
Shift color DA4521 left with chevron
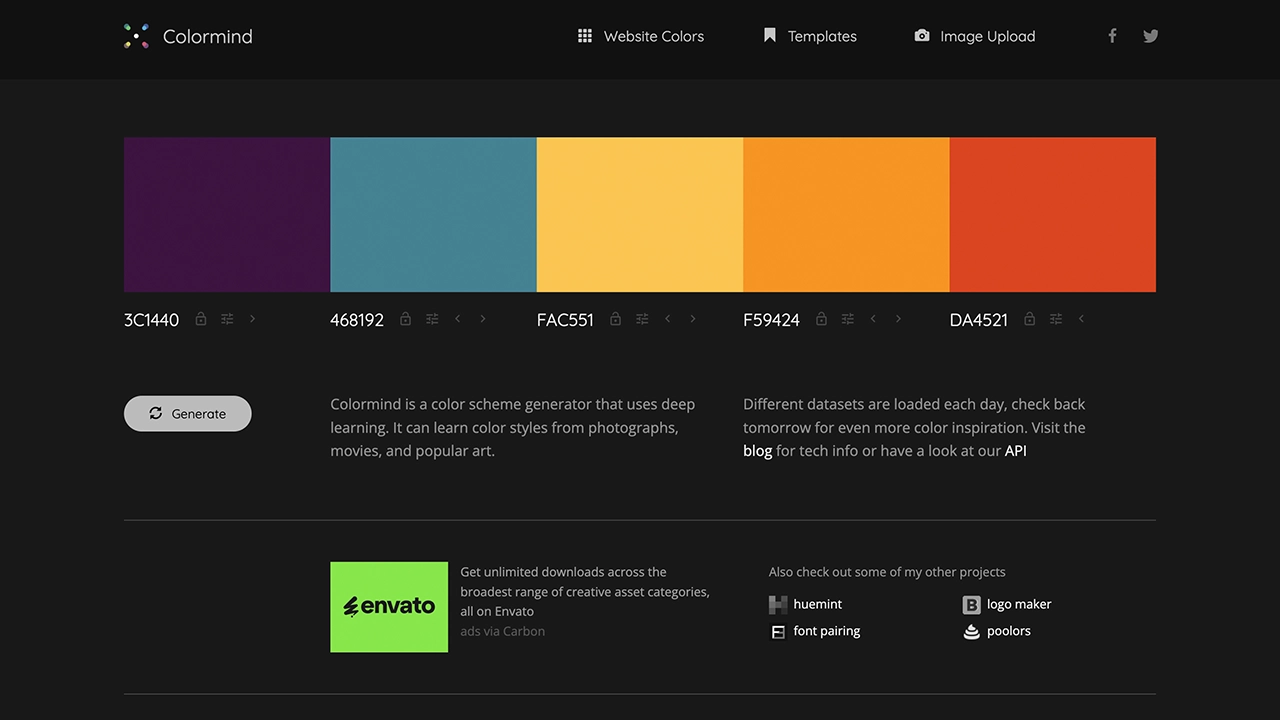point(1081,319)
